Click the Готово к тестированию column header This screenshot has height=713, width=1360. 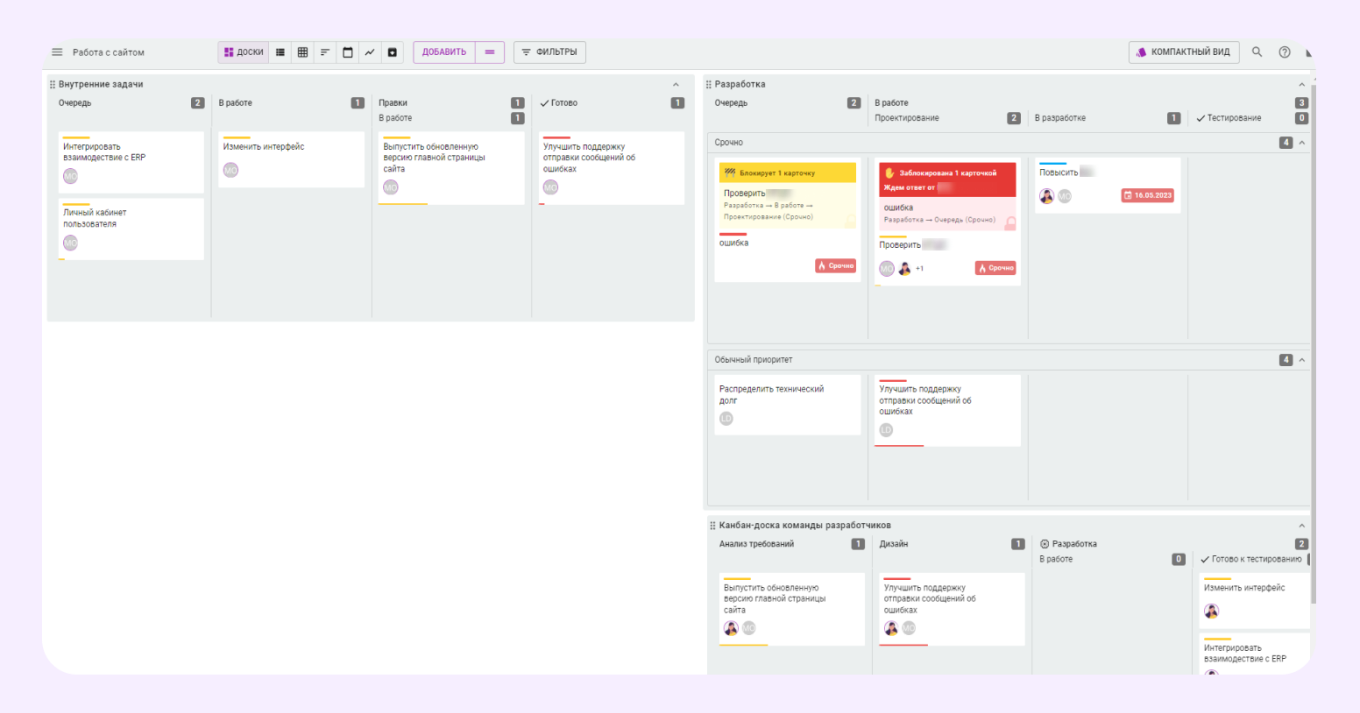point(1251,559)
